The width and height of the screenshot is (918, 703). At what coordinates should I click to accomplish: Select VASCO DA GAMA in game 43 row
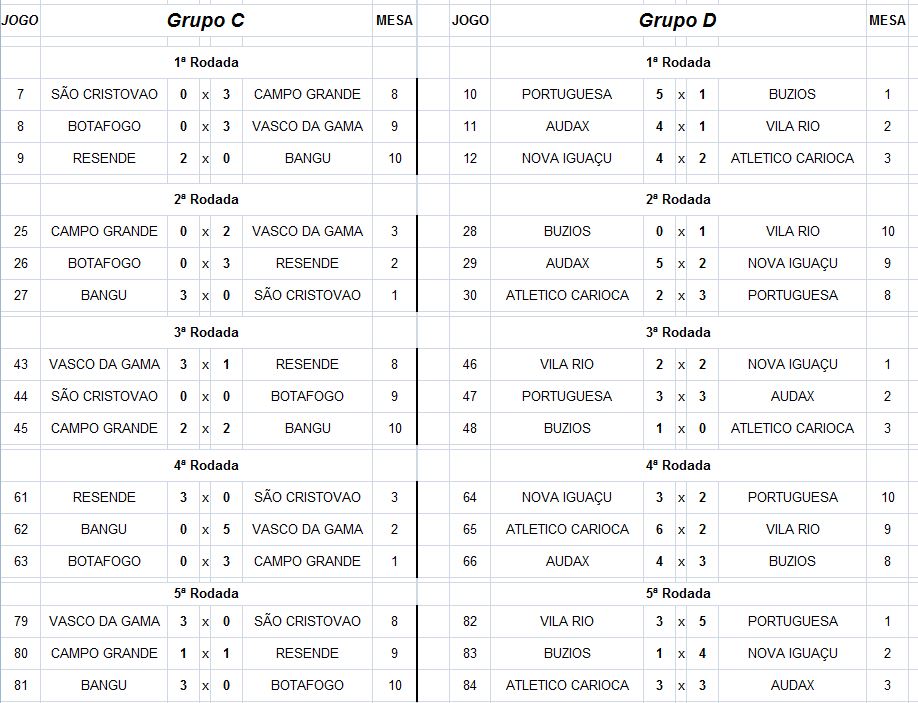[104, 364]
